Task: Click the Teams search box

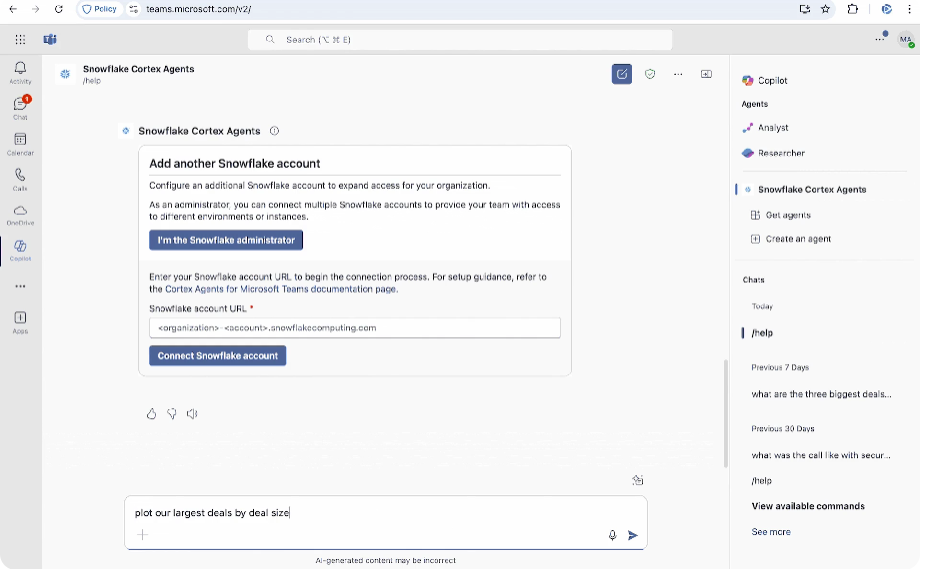Action: pos(460,40)
